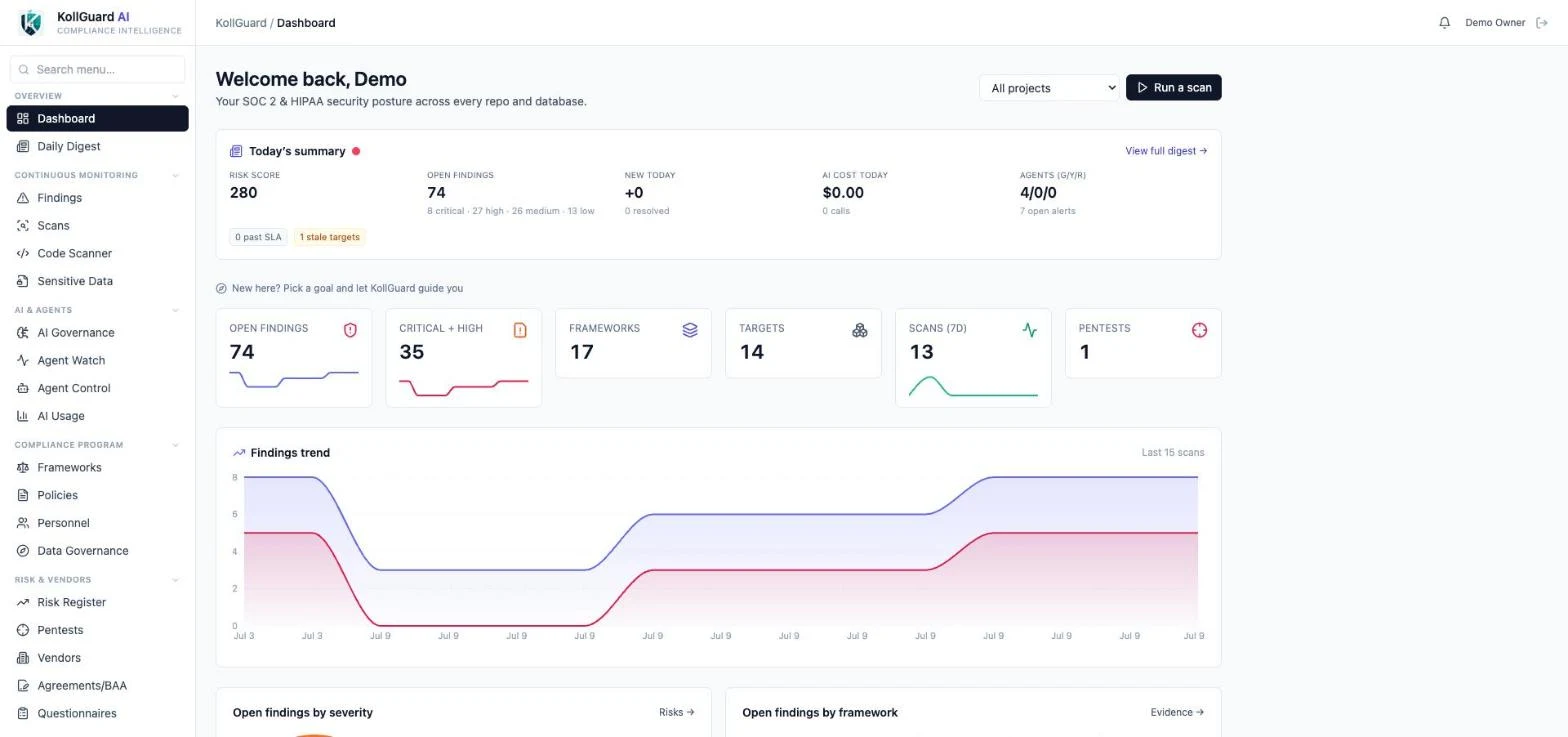Click the 1 stale targets badge
This screenshot has width=1568, height=737.
pyautogui.click(x=329, y=238)
